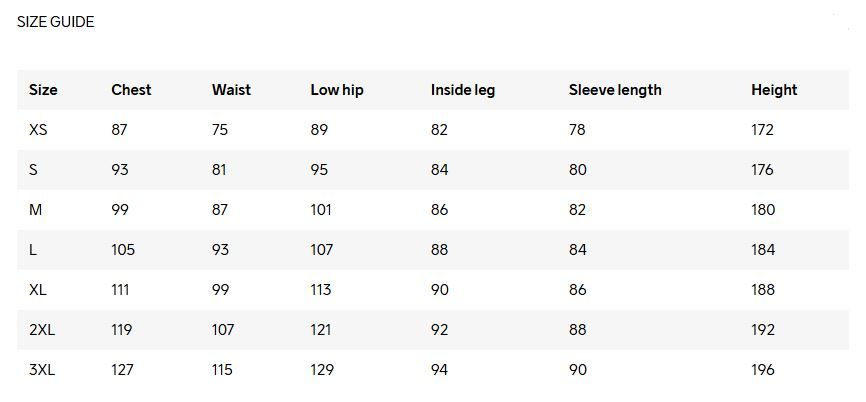This screenshot has height=402, width=866.
Task: Select the Height column header
Action: 774,90
